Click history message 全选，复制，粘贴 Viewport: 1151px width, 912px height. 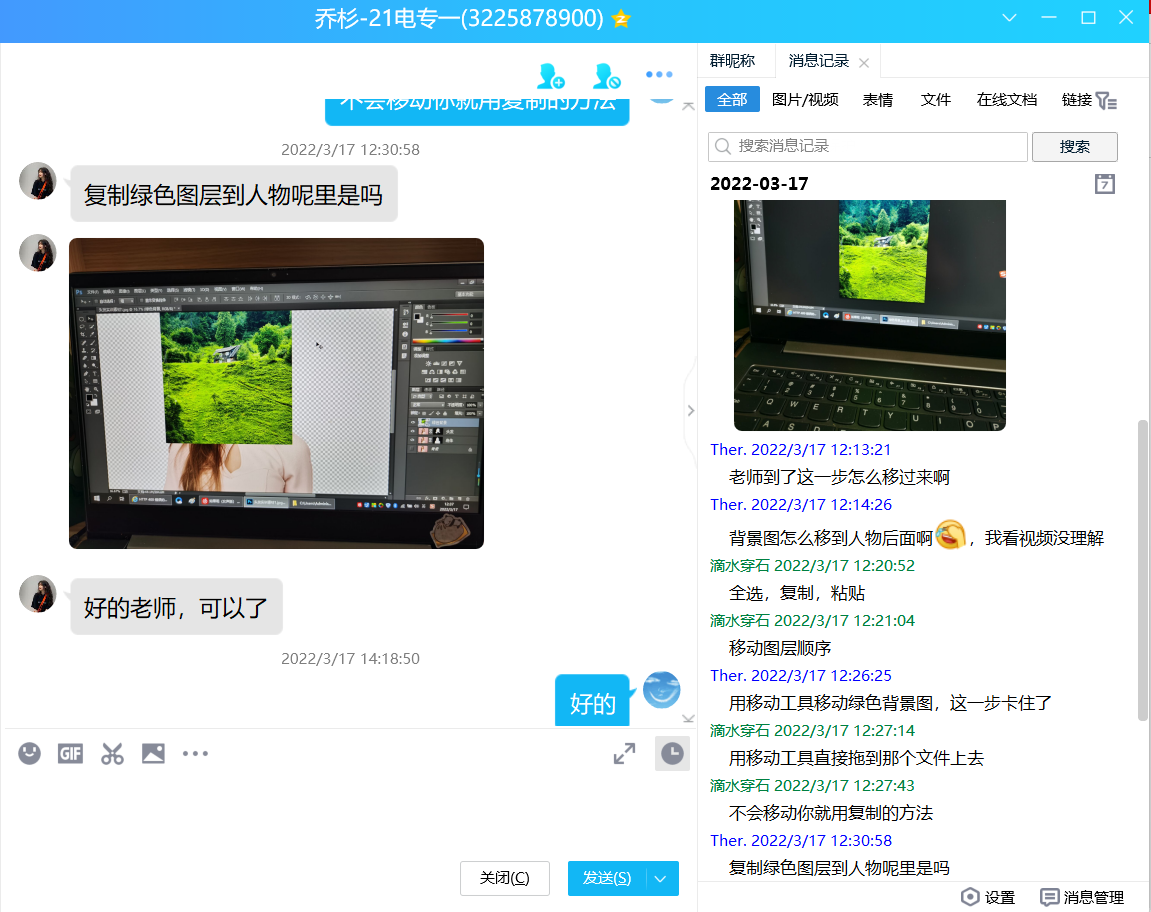tap(797, 593)
